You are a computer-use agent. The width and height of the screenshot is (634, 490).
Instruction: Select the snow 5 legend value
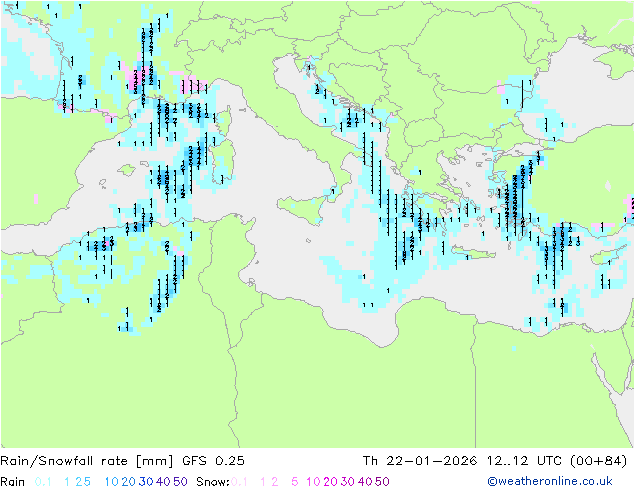295,482
